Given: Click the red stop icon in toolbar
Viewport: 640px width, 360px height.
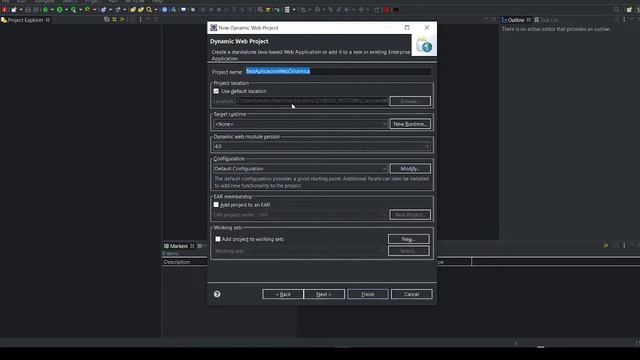Looking at the screenshot, I should [x=387, y=10].
